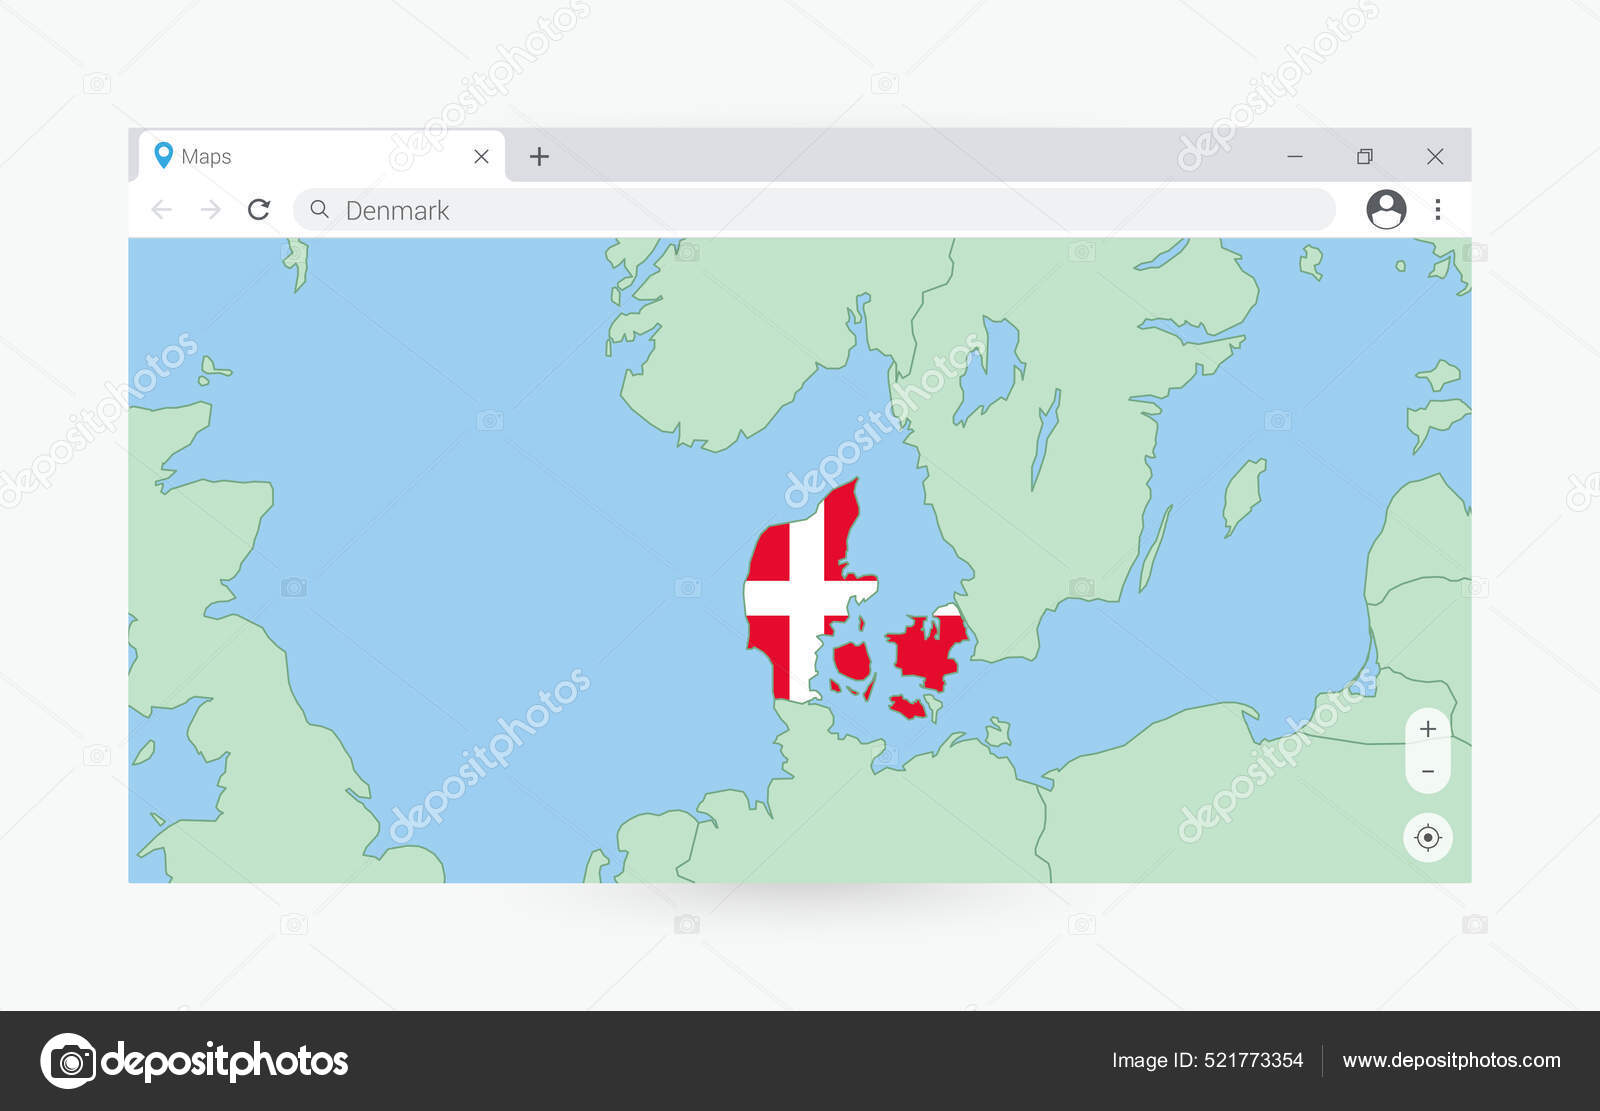Viewport: 1600px width, 1111px height.
Task: Click the restore window control
Action: [1367, 155]
